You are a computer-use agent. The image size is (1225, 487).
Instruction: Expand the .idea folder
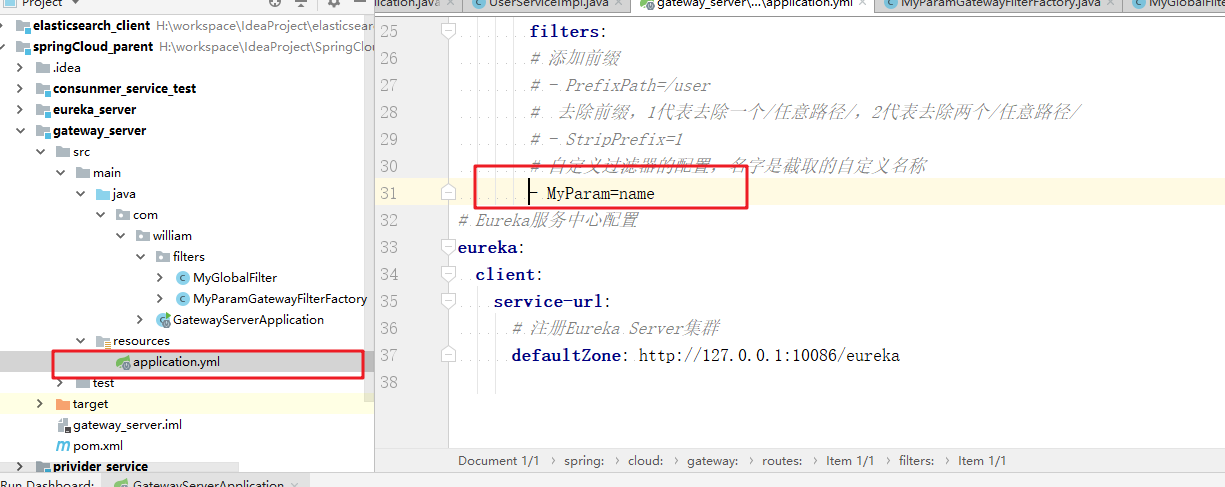pyautogui.click(x=20, y=67)
